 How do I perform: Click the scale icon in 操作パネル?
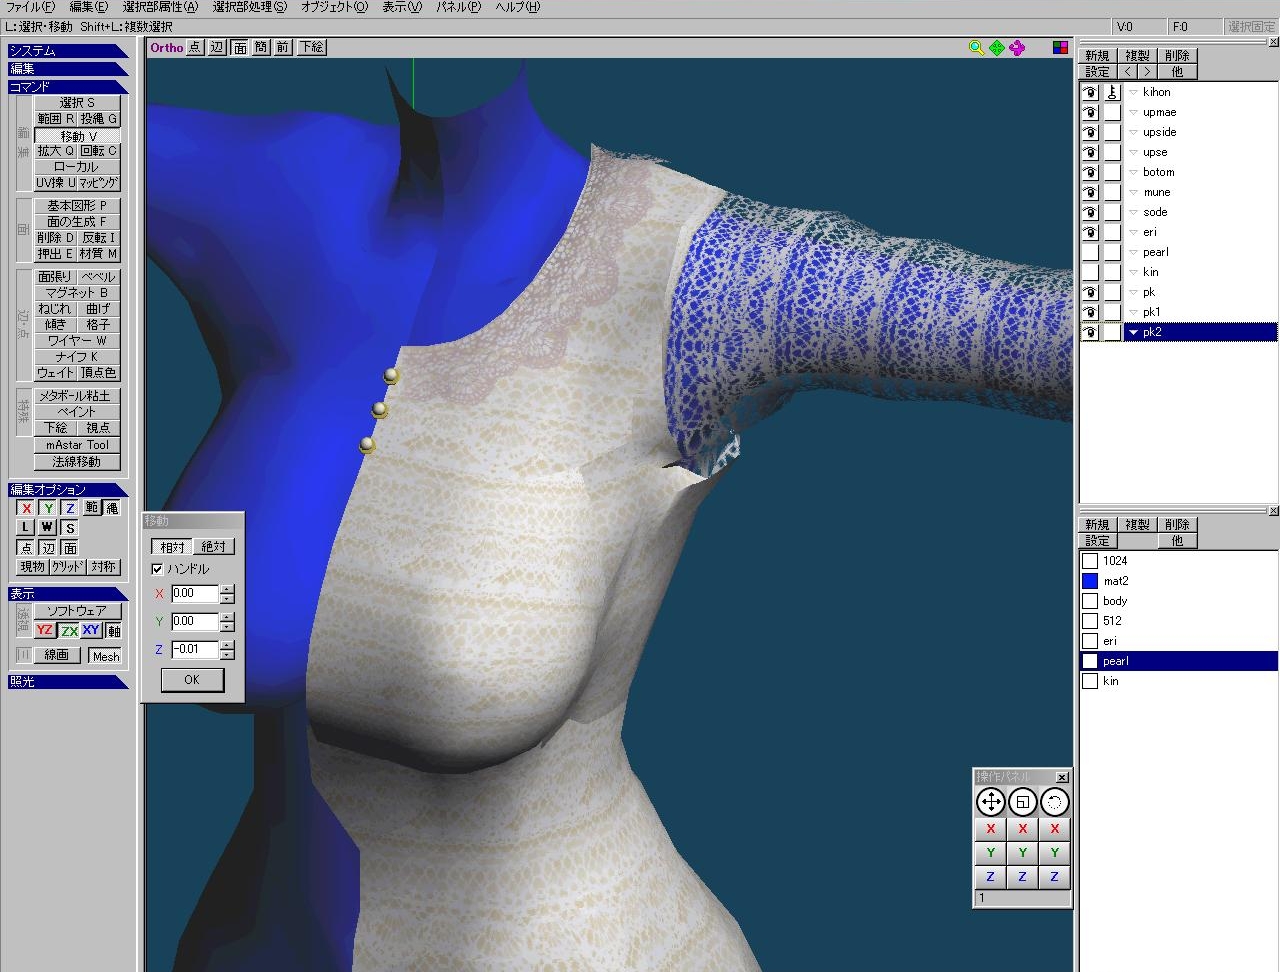1022,802
